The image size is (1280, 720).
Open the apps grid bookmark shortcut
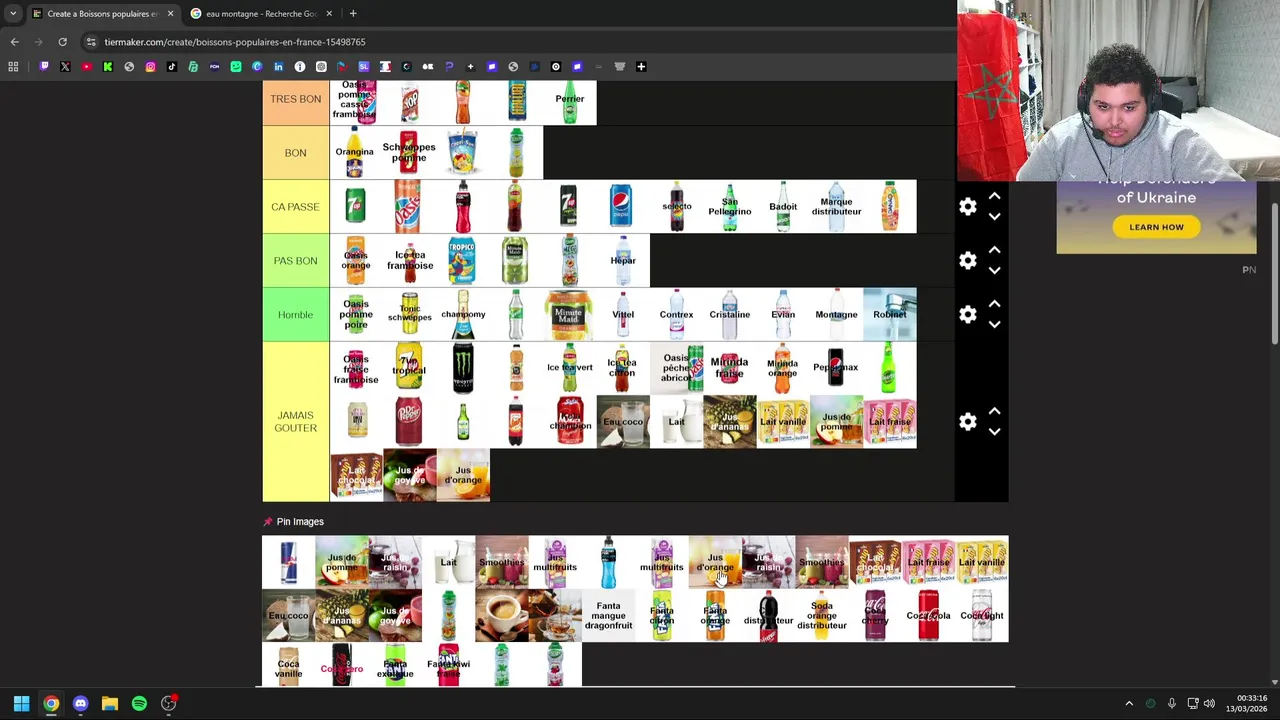coord(13,67)
